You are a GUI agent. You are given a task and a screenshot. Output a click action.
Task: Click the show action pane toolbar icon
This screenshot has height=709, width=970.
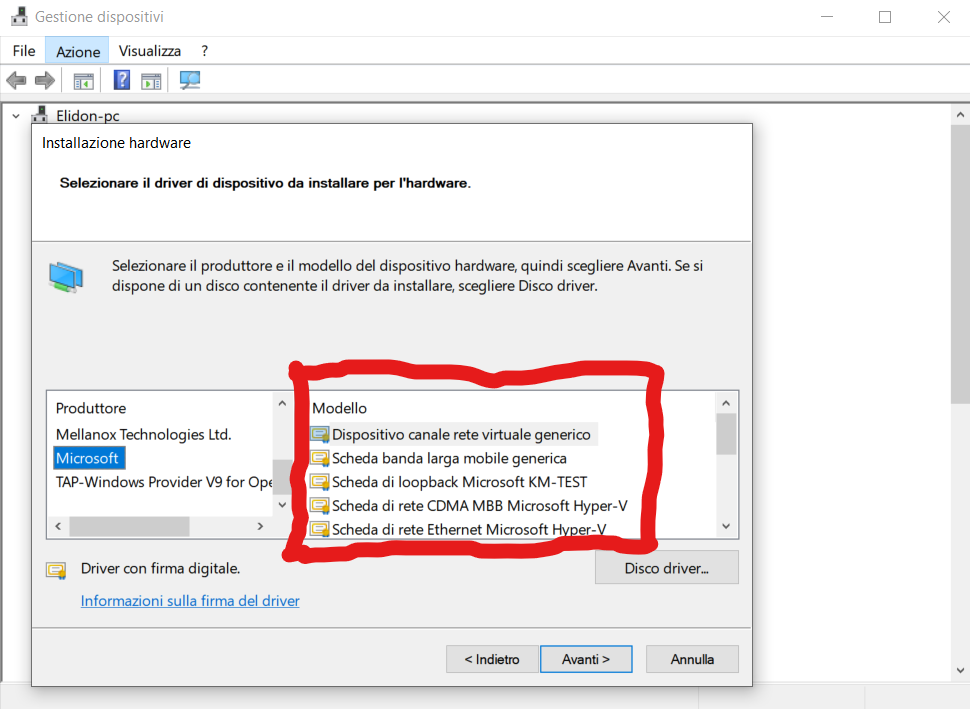[x=150, y=80]
